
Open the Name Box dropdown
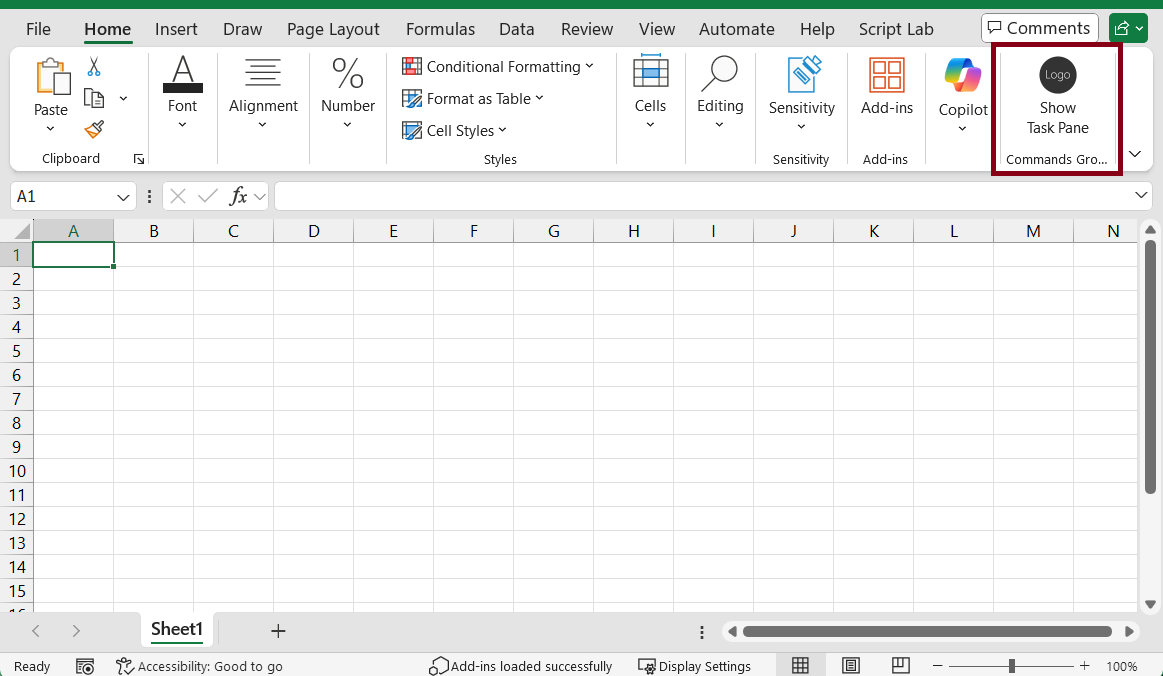tap(125, 196)
